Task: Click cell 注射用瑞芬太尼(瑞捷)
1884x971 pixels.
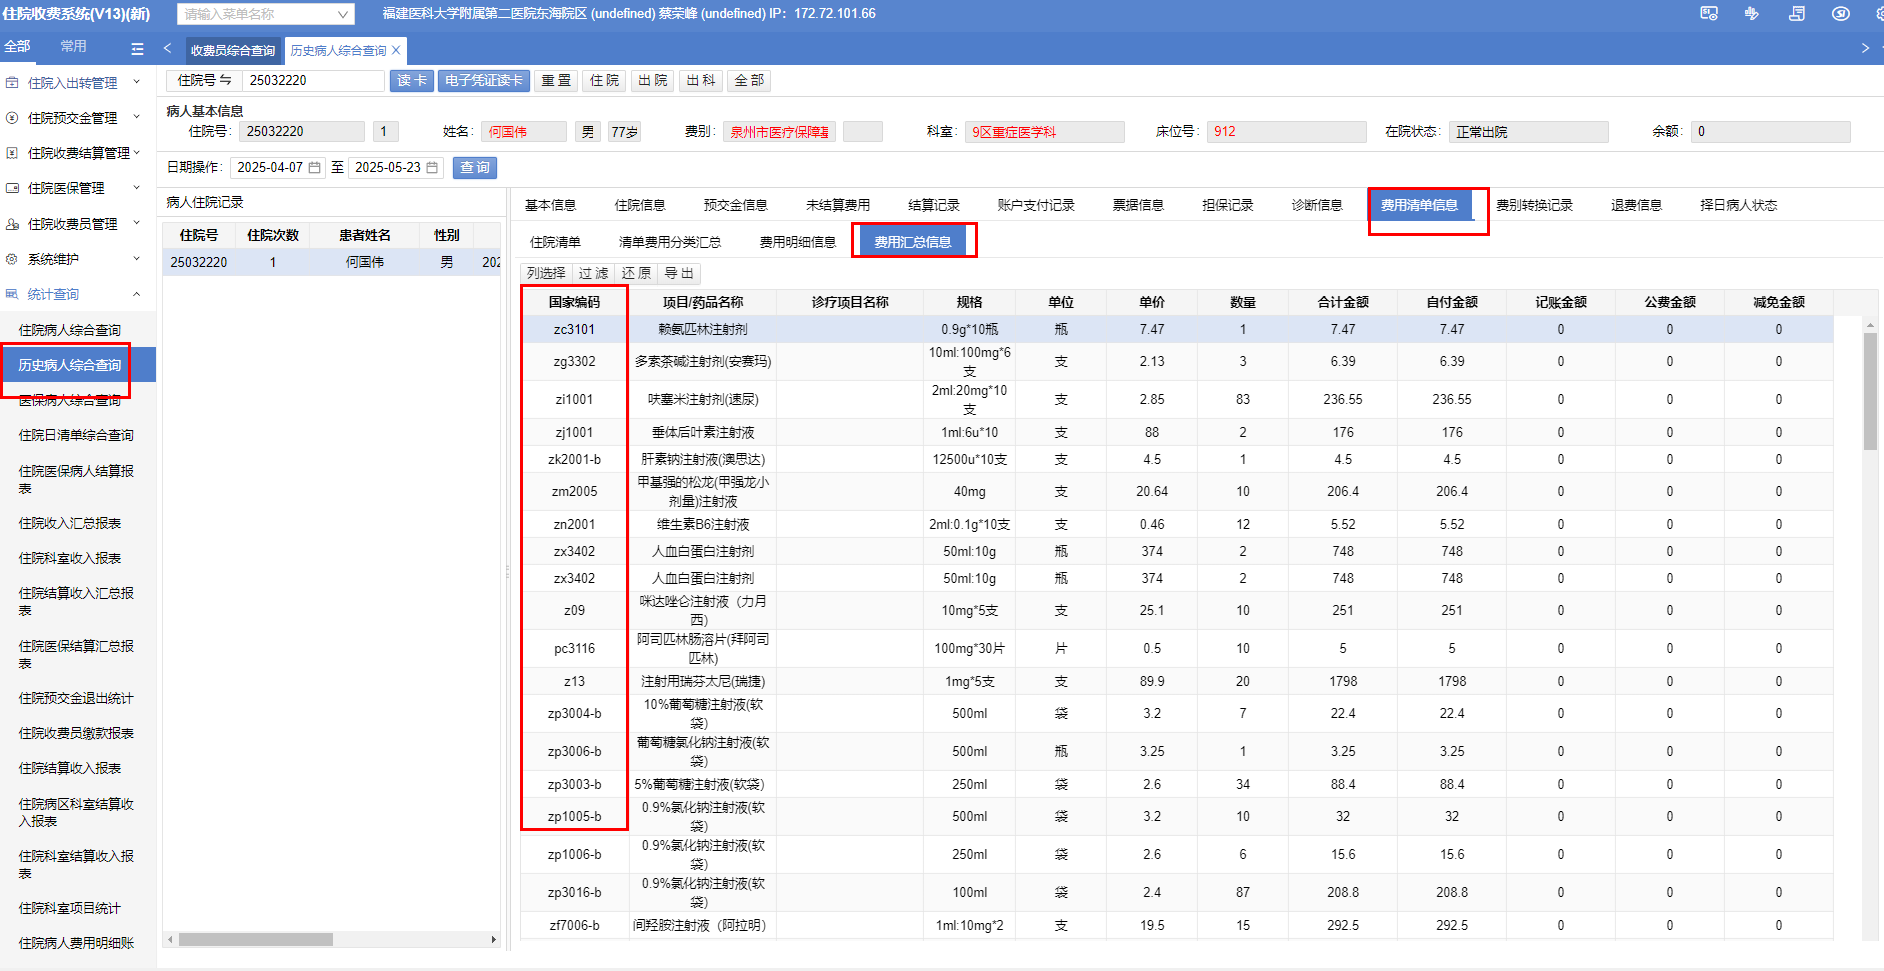Action: coord(703,681)
